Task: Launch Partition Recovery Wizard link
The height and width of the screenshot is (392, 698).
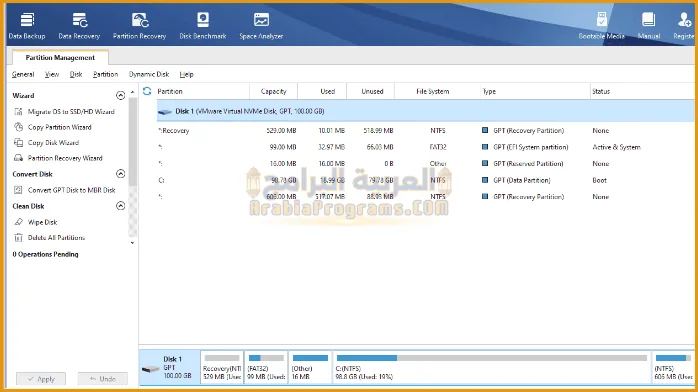Action: click(65, 158)
